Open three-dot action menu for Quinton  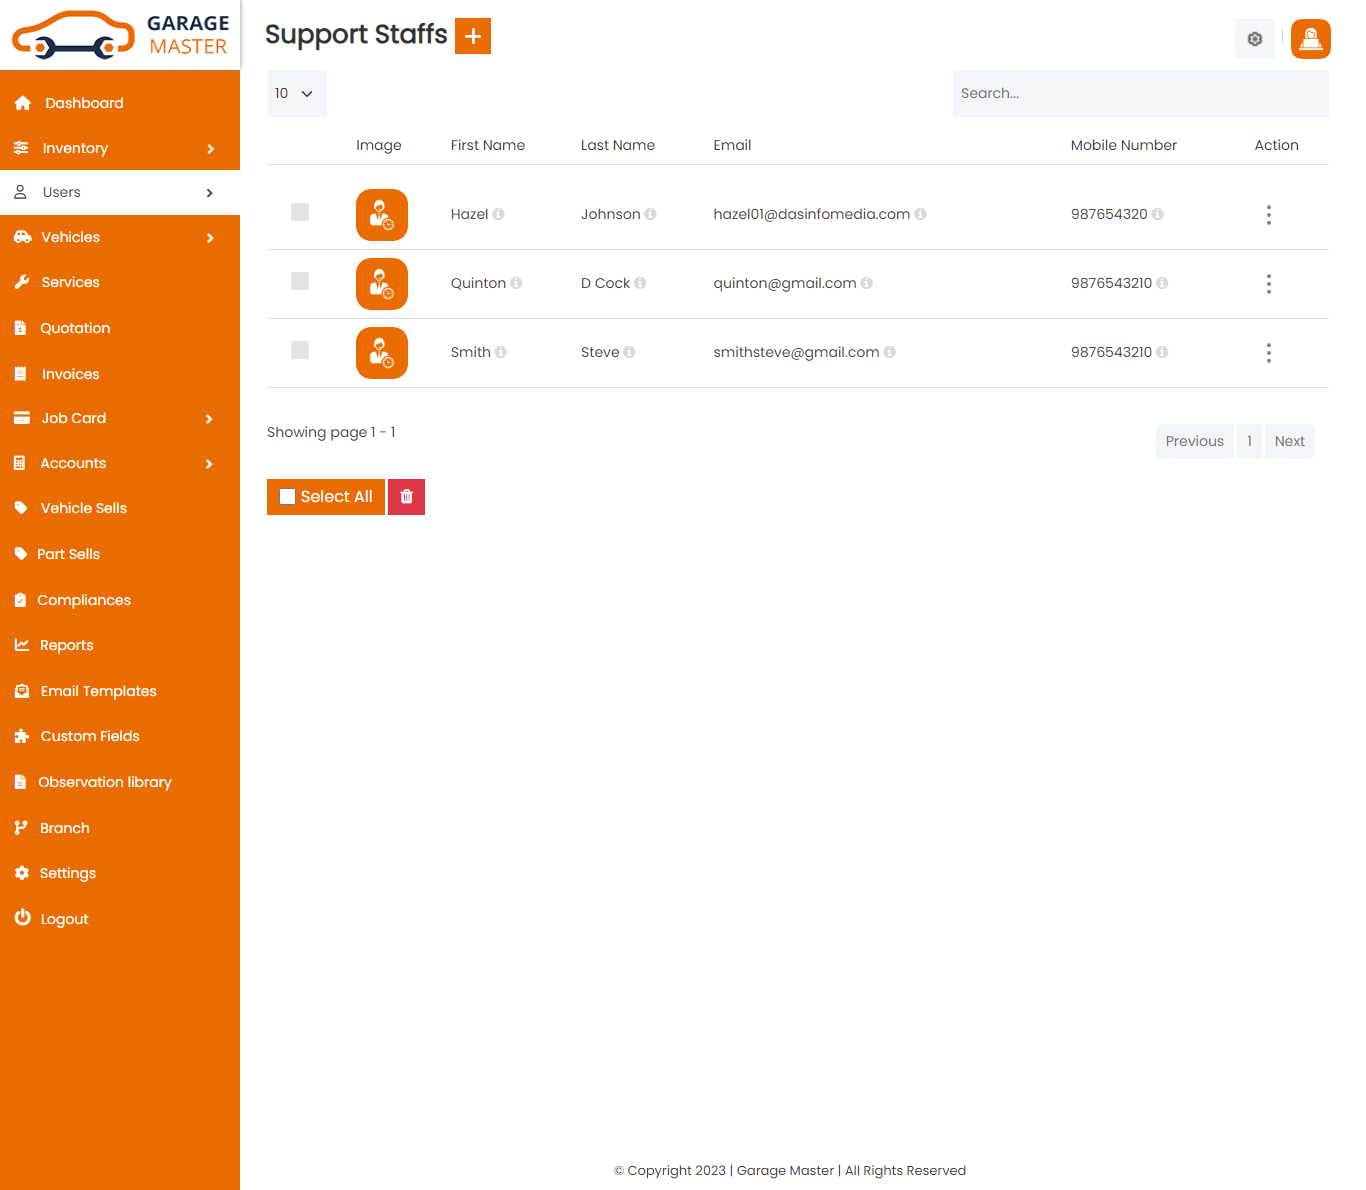click(x=1268, y=284)
